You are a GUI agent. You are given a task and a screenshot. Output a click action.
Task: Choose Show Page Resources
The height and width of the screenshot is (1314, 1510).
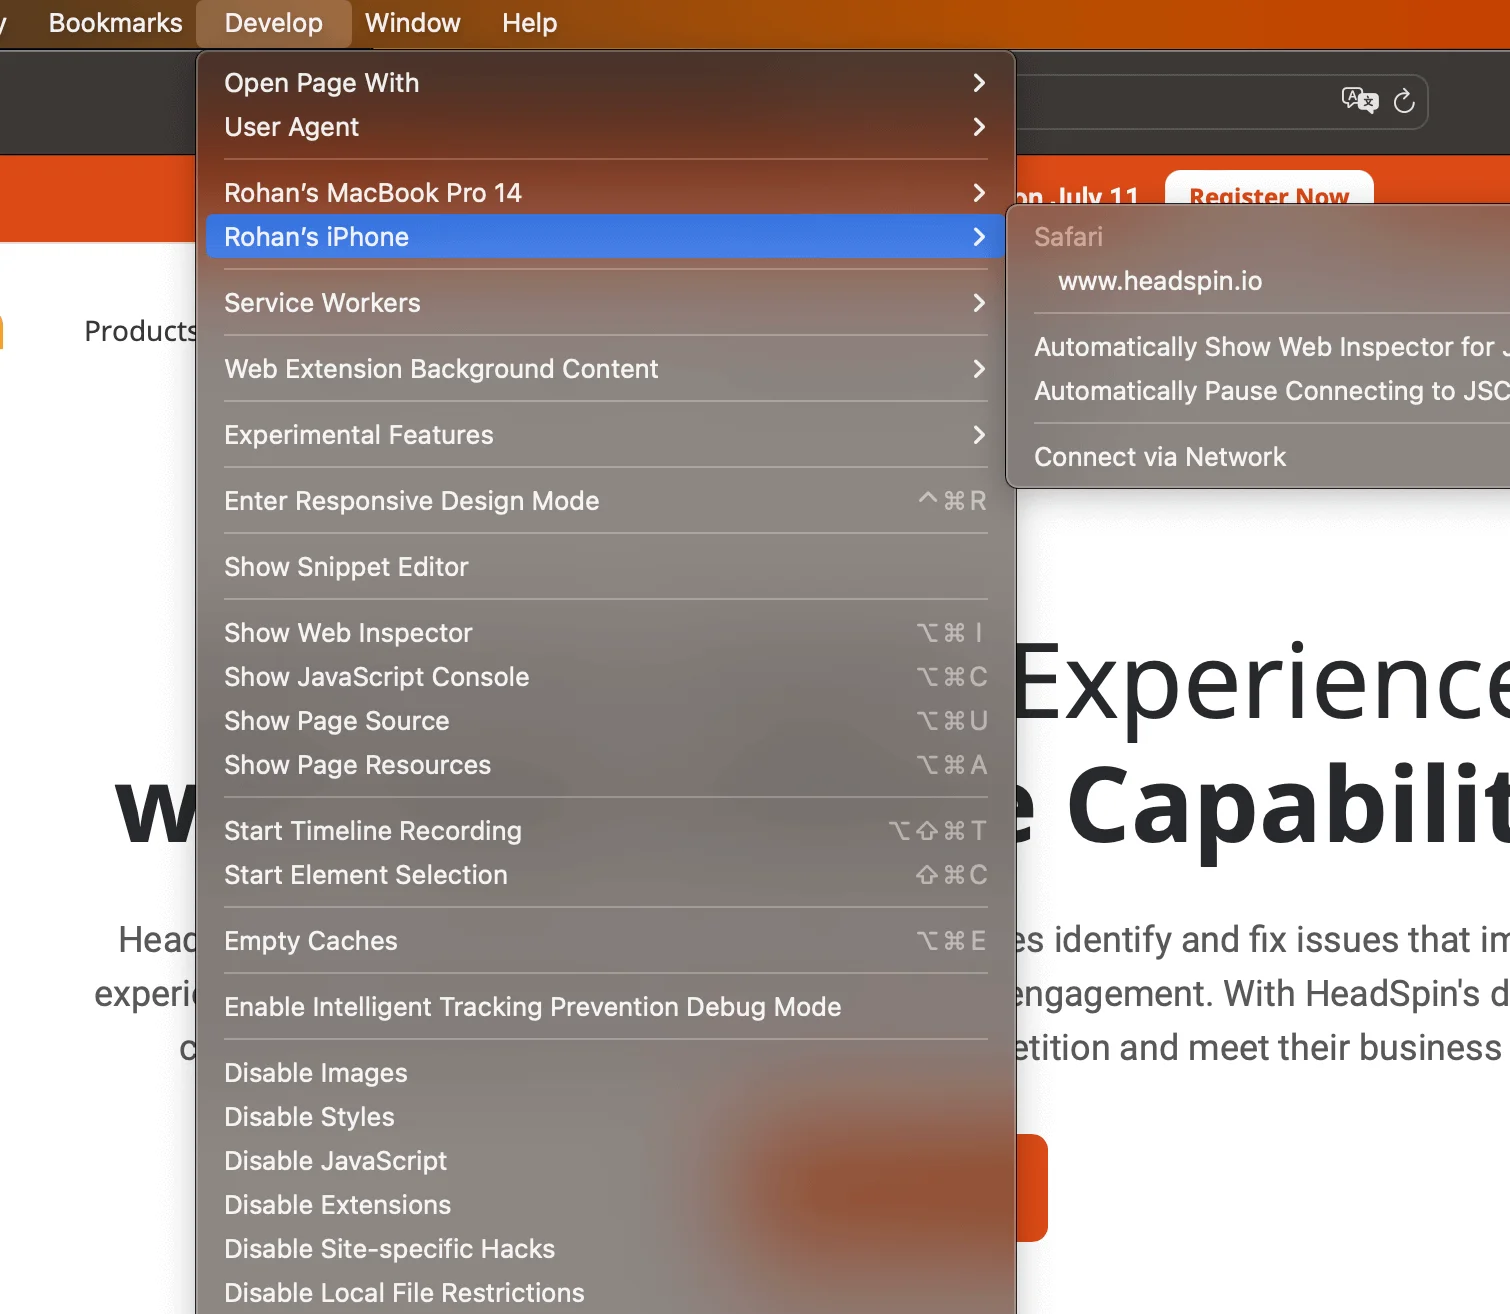605,765
